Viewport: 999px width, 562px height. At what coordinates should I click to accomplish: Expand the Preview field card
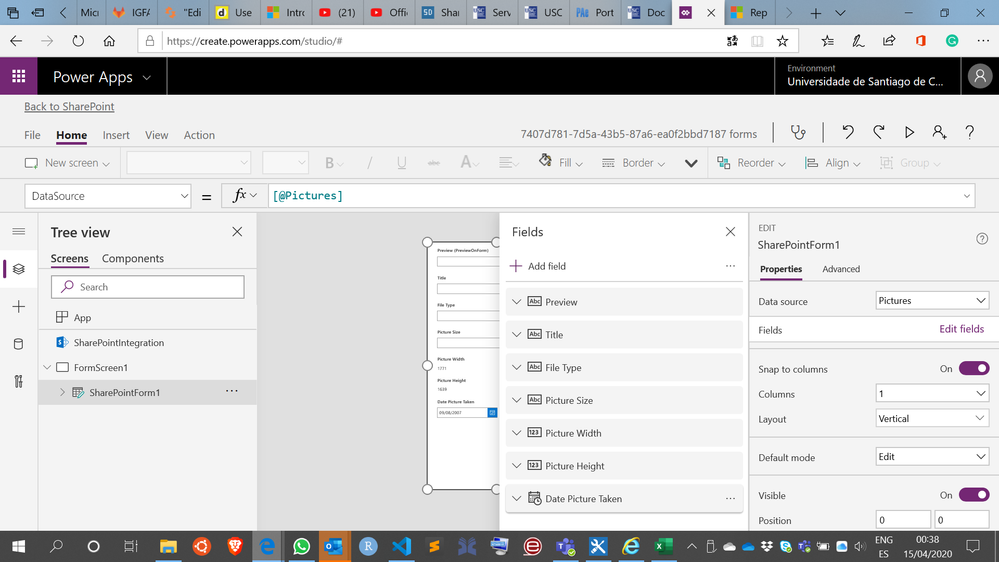click(517, 302)
